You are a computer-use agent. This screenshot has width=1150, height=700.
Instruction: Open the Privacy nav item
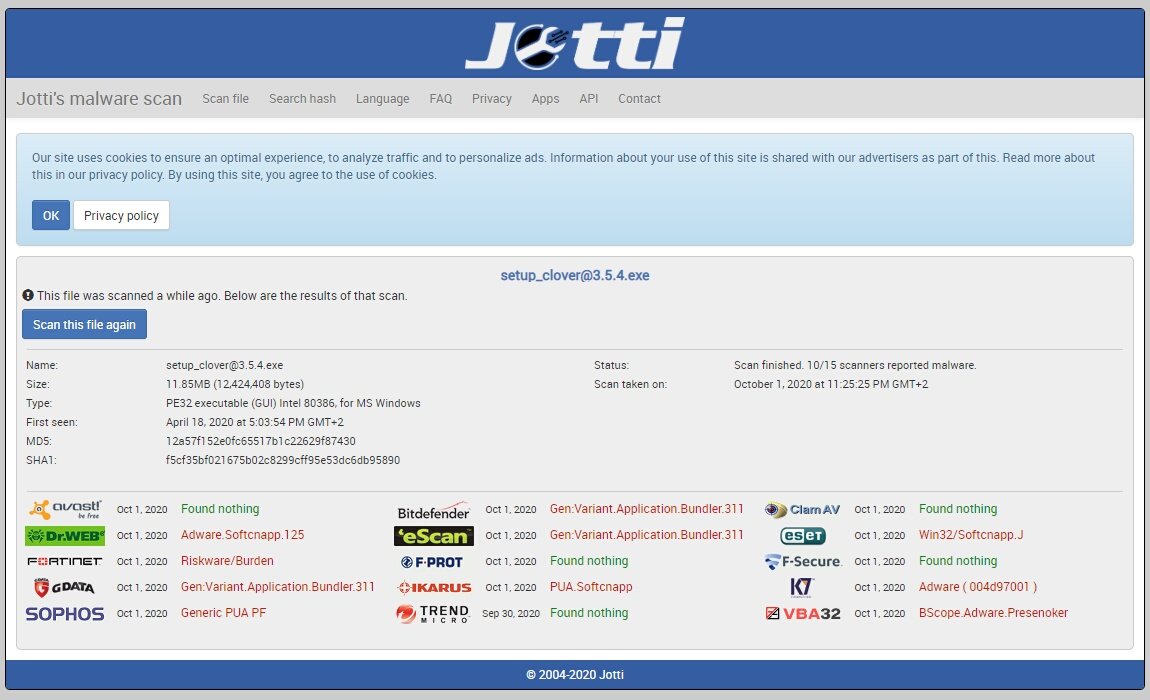(491, 98)
